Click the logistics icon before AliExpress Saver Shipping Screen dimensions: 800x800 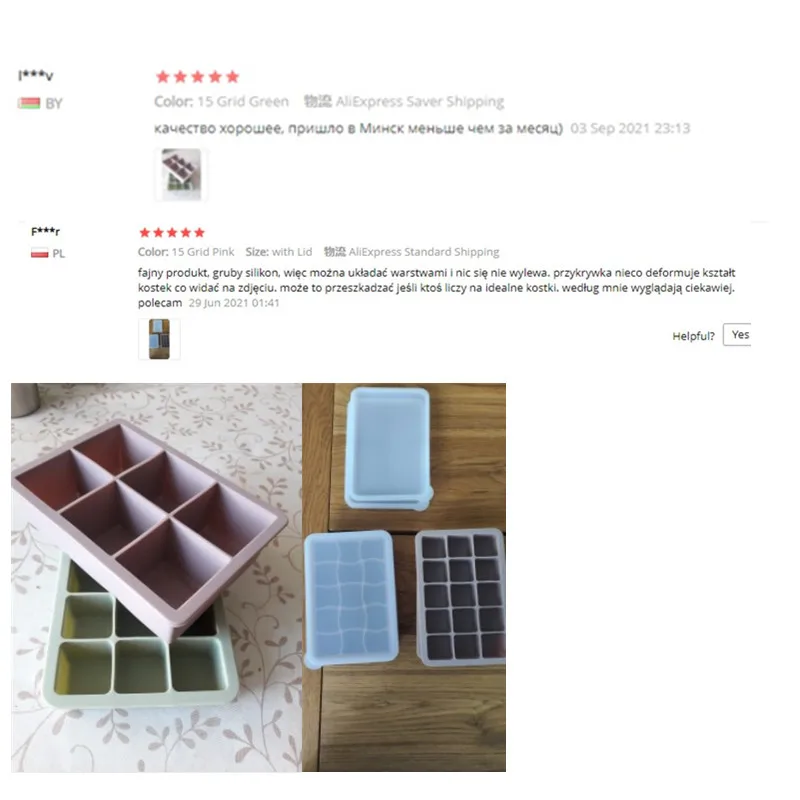318,101
